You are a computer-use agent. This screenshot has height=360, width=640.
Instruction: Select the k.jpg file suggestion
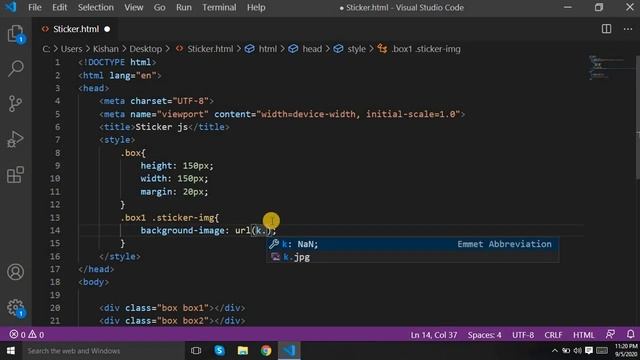pyautogui.click(x=413, y=257)
